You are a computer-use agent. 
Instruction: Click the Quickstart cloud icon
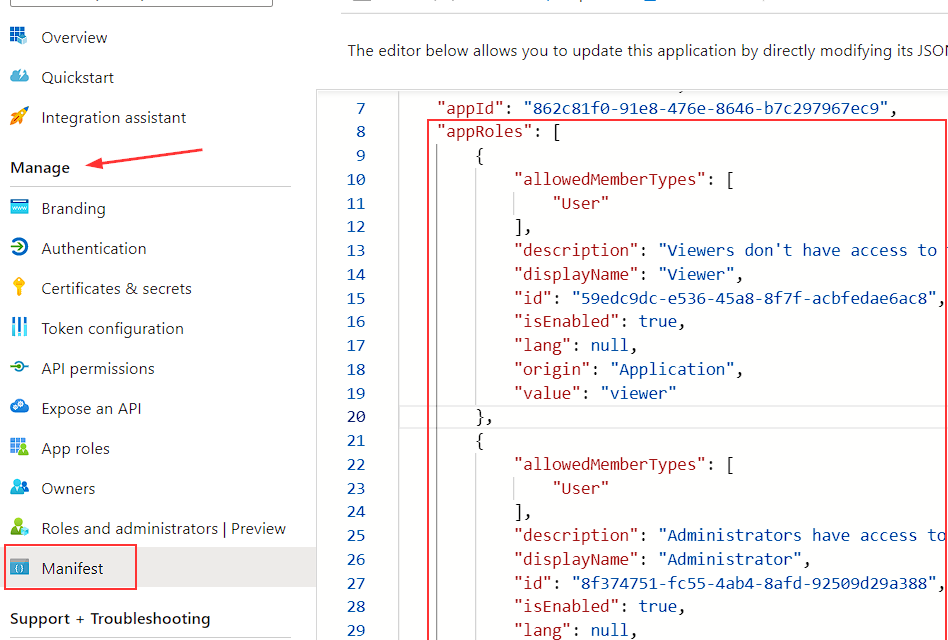coord(19,77)
